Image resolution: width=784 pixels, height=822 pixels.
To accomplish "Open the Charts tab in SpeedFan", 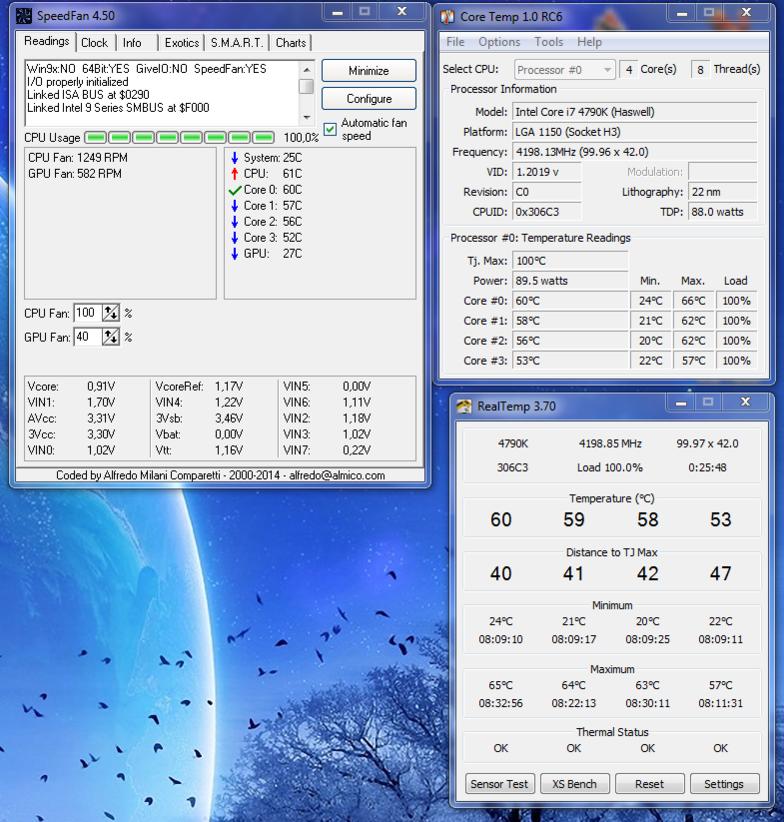I will tap(291, 43).
